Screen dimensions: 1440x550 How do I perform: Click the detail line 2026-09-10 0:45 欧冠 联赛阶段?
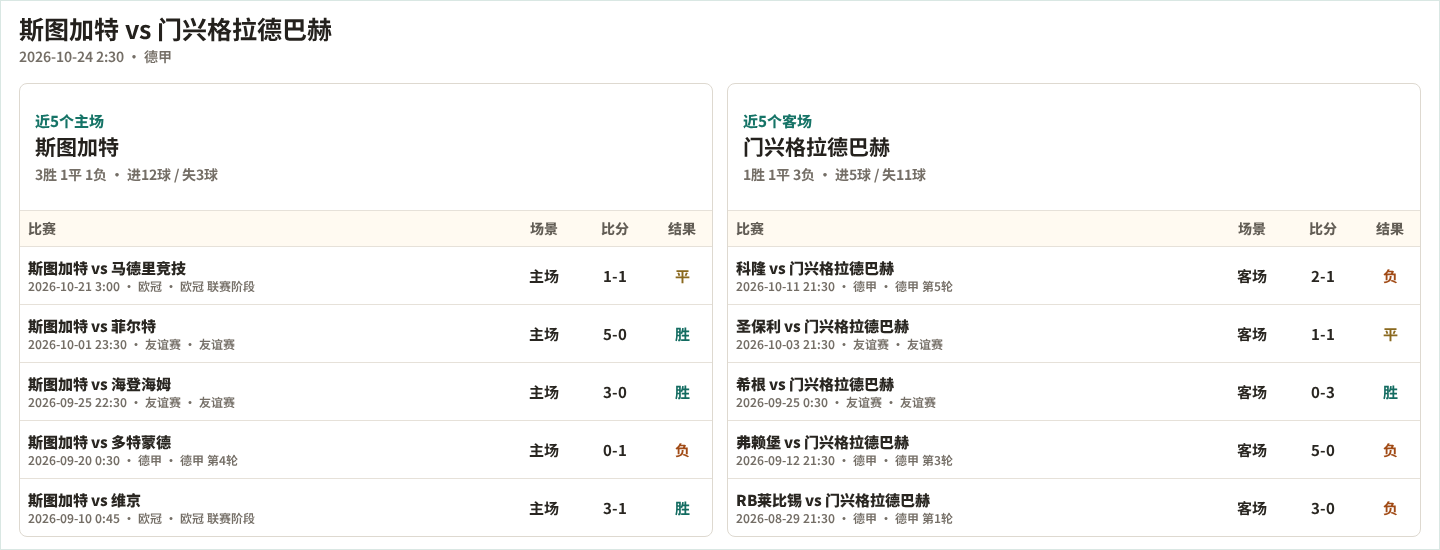tap(141, 519)
